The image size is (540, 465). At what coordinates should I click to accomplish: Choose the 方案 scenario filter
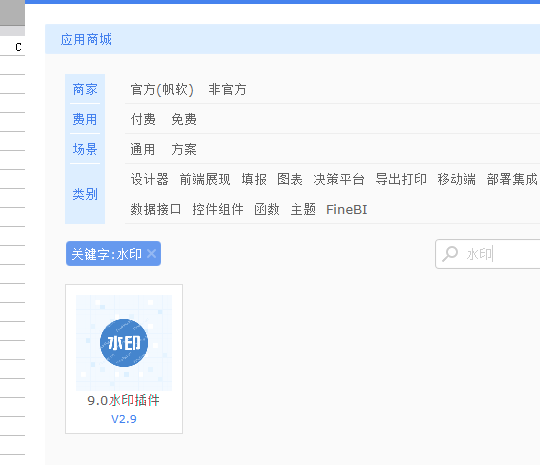tap(184, 149)
